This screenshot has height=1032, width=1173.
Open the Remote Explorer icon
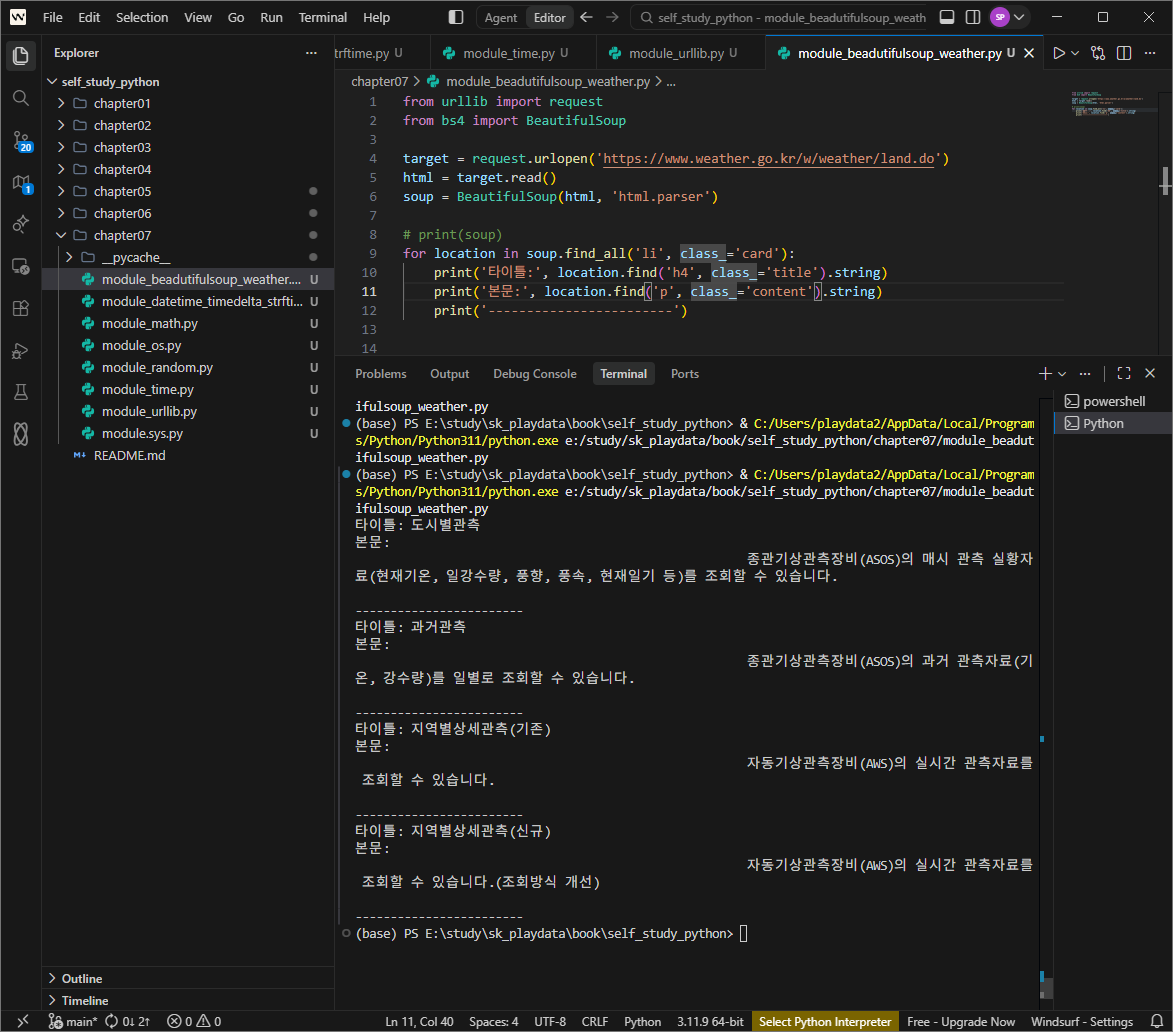point(21,266)
